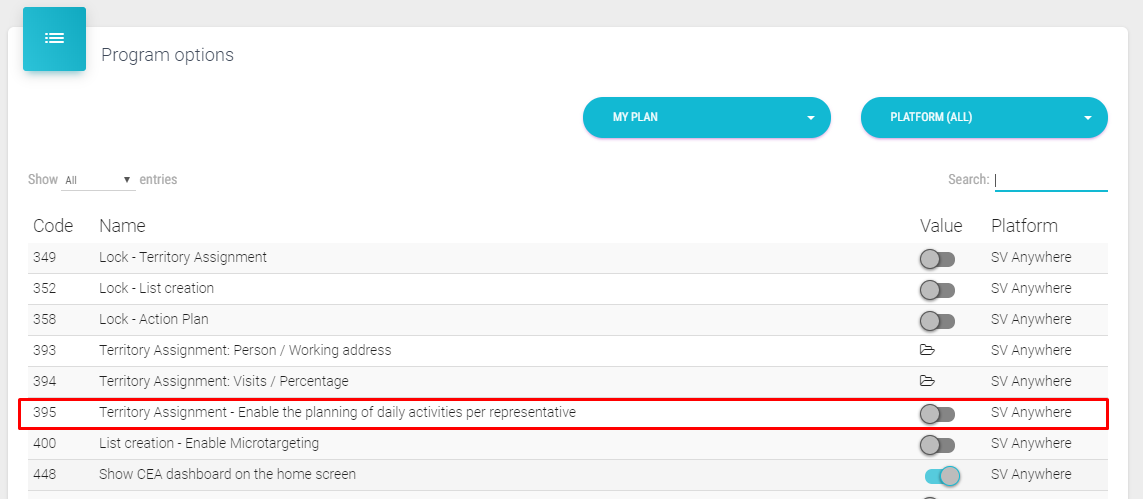Enable planning of daily activities per representative
Image resolution: width=1143 pixels, height=499 pixels.
coord(937,414)
